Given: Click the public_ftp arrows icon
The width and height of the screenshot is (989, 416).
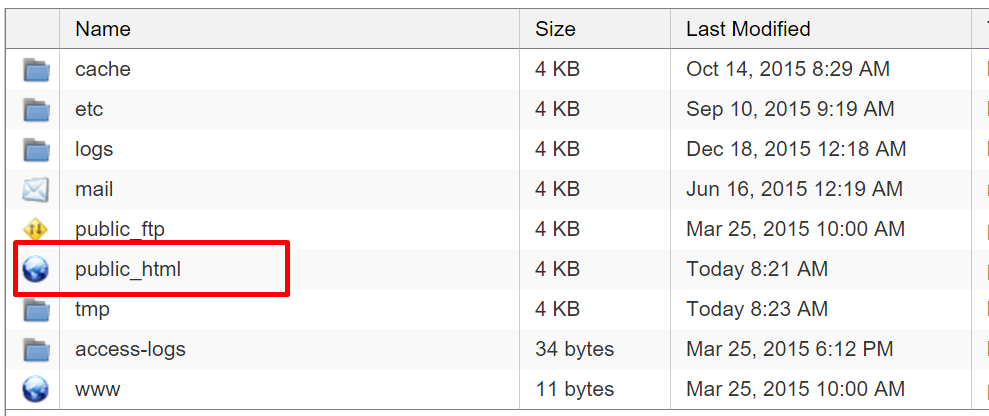Looking at the screenshot, I should tap(36, 230).
